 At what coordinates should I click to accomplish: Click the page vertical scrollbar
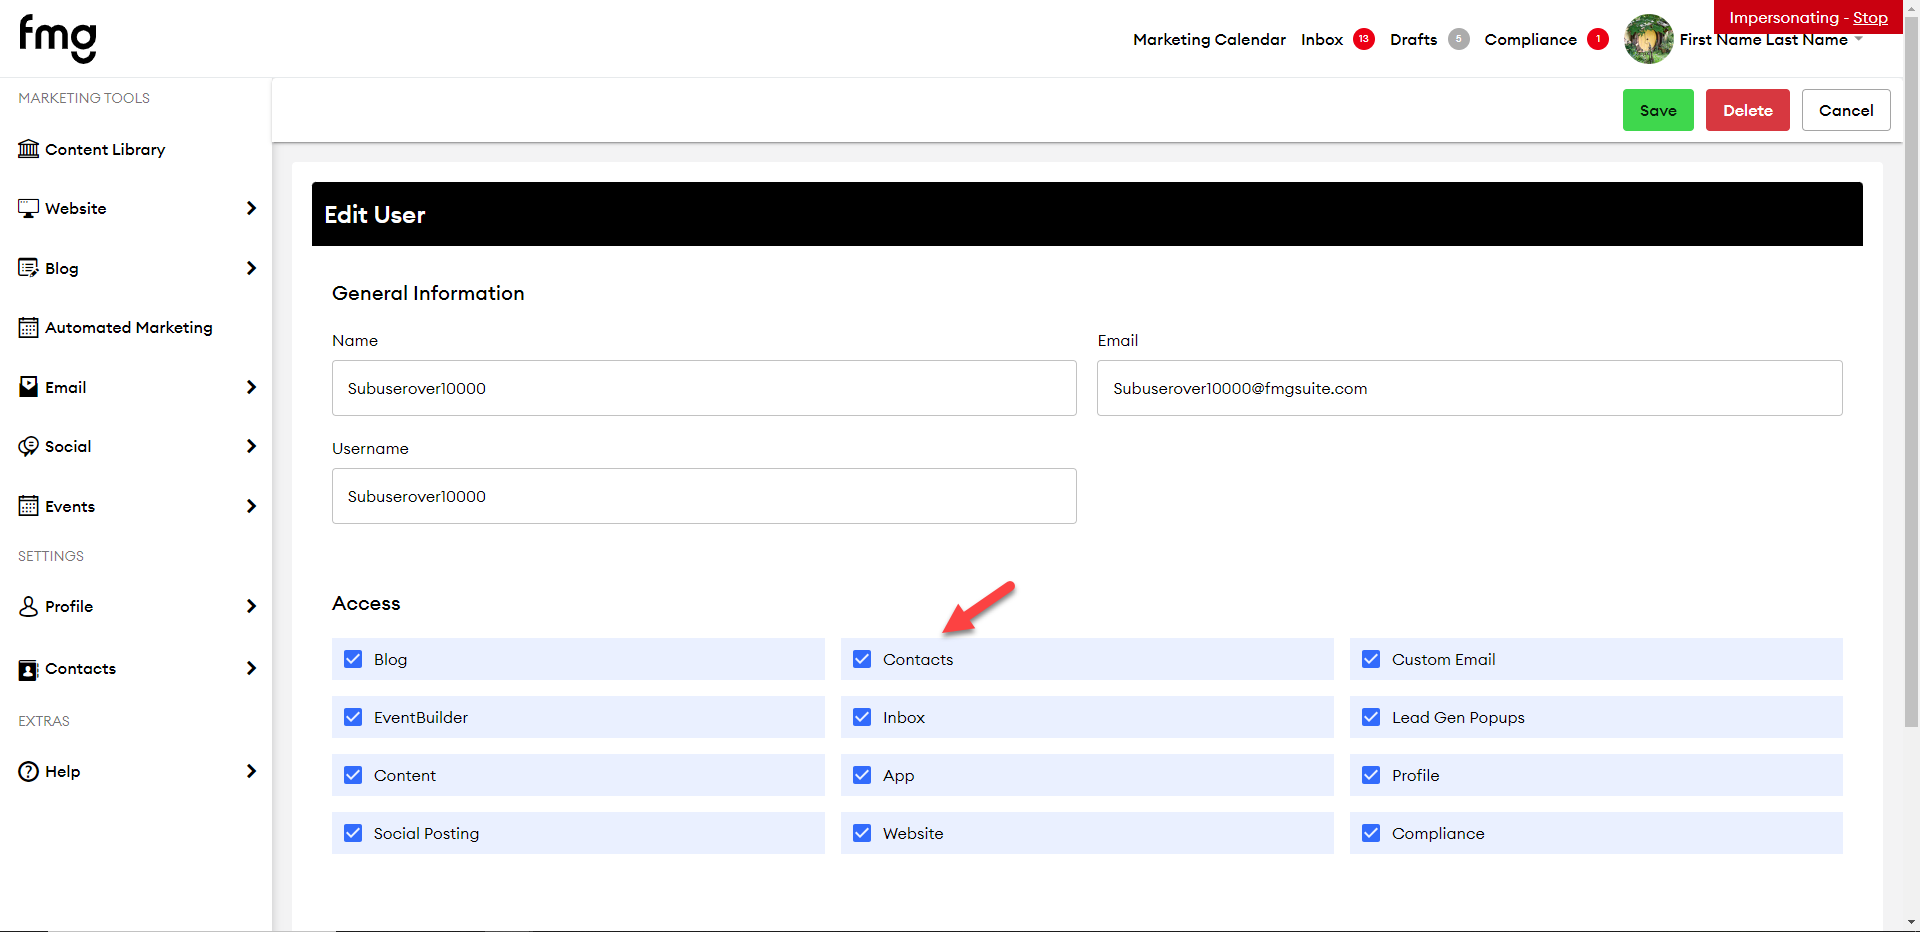point(1911,370)
